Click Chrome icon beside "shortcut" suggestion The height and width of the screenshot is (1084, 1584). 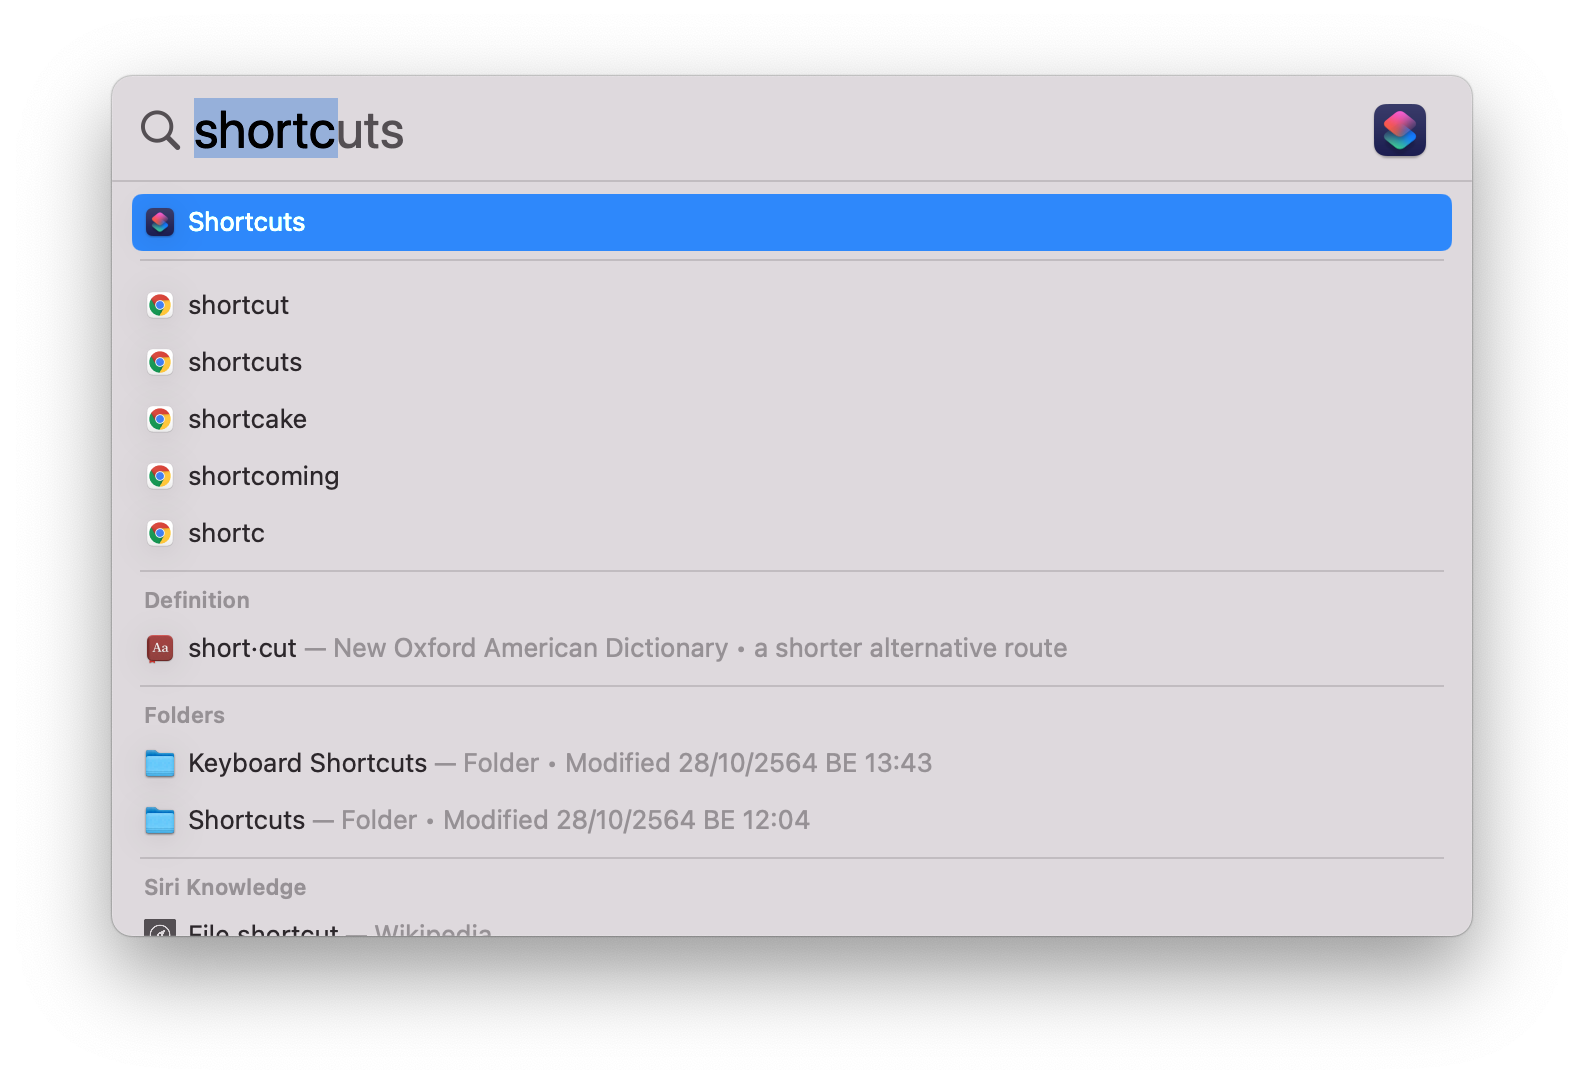point(160,305)
